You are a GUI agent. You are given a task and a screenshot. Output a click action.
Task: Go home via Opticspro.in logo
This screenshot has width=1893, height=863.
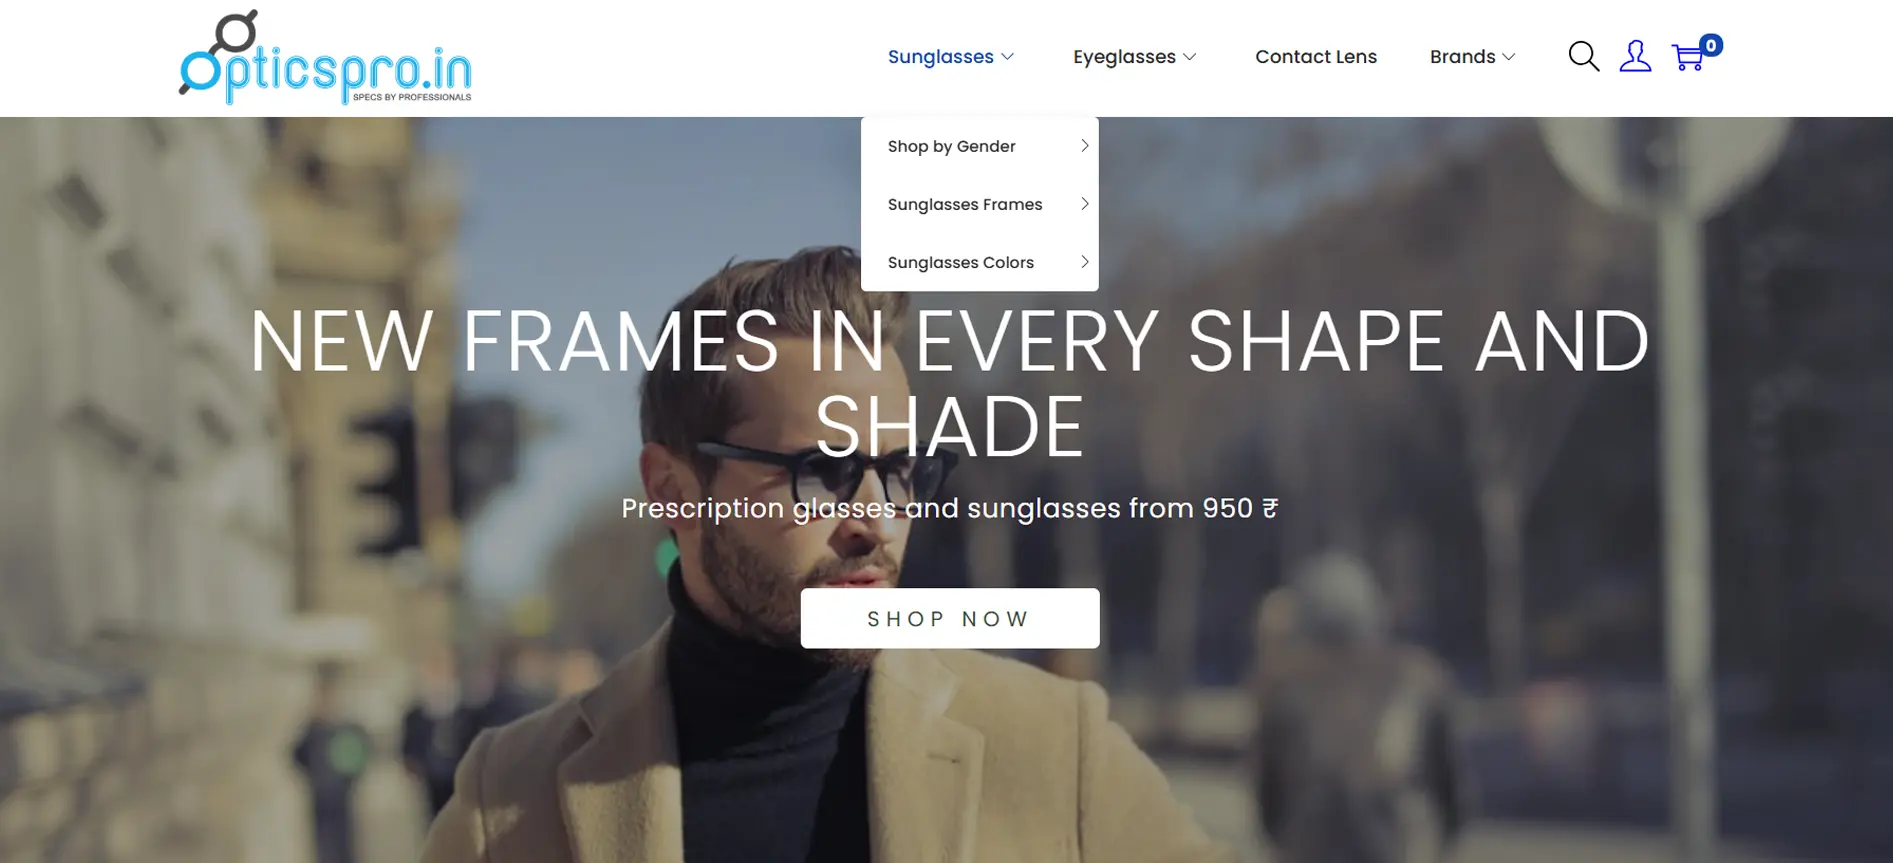point(325,57)
